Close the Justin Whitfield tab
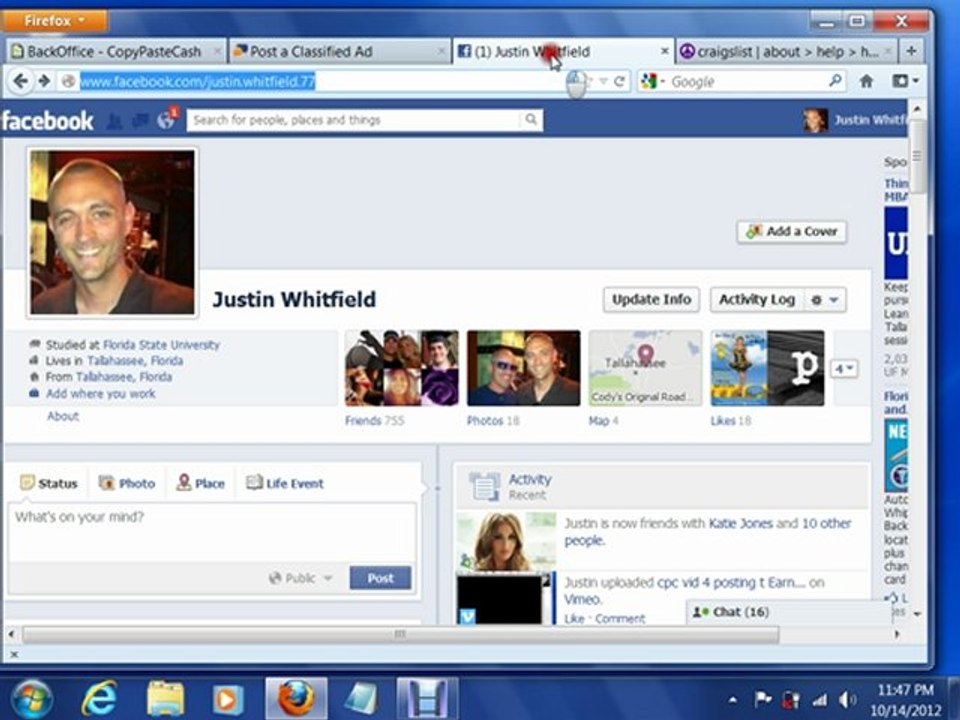The image size is (960, 720). [x=664, y=51]
